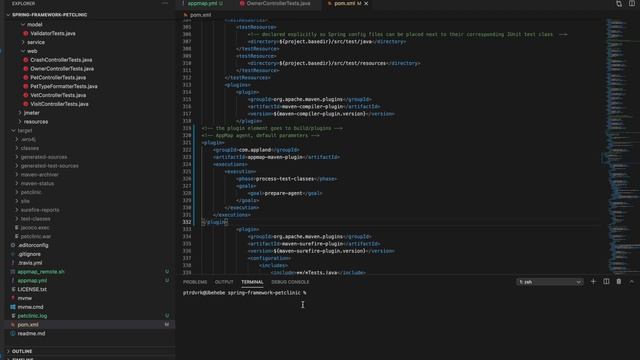Click in the terminal prompt input area
640x360 pixels.
408,293
